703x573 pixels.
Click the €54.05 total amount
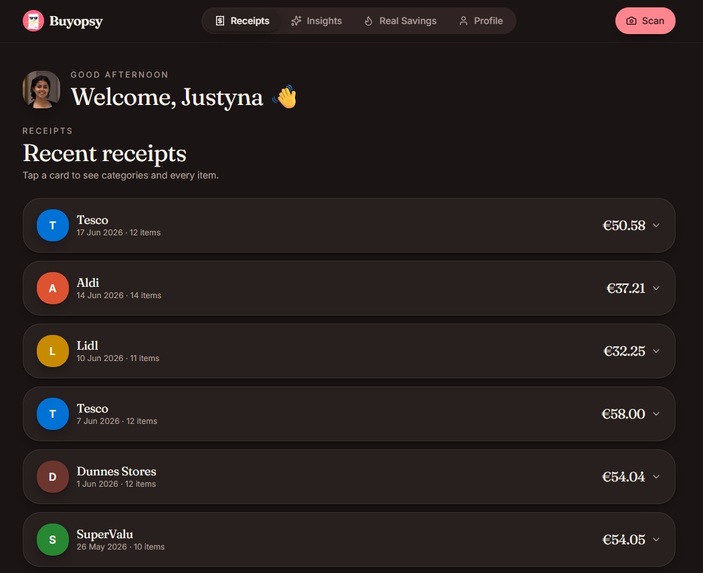pos(624,539)
